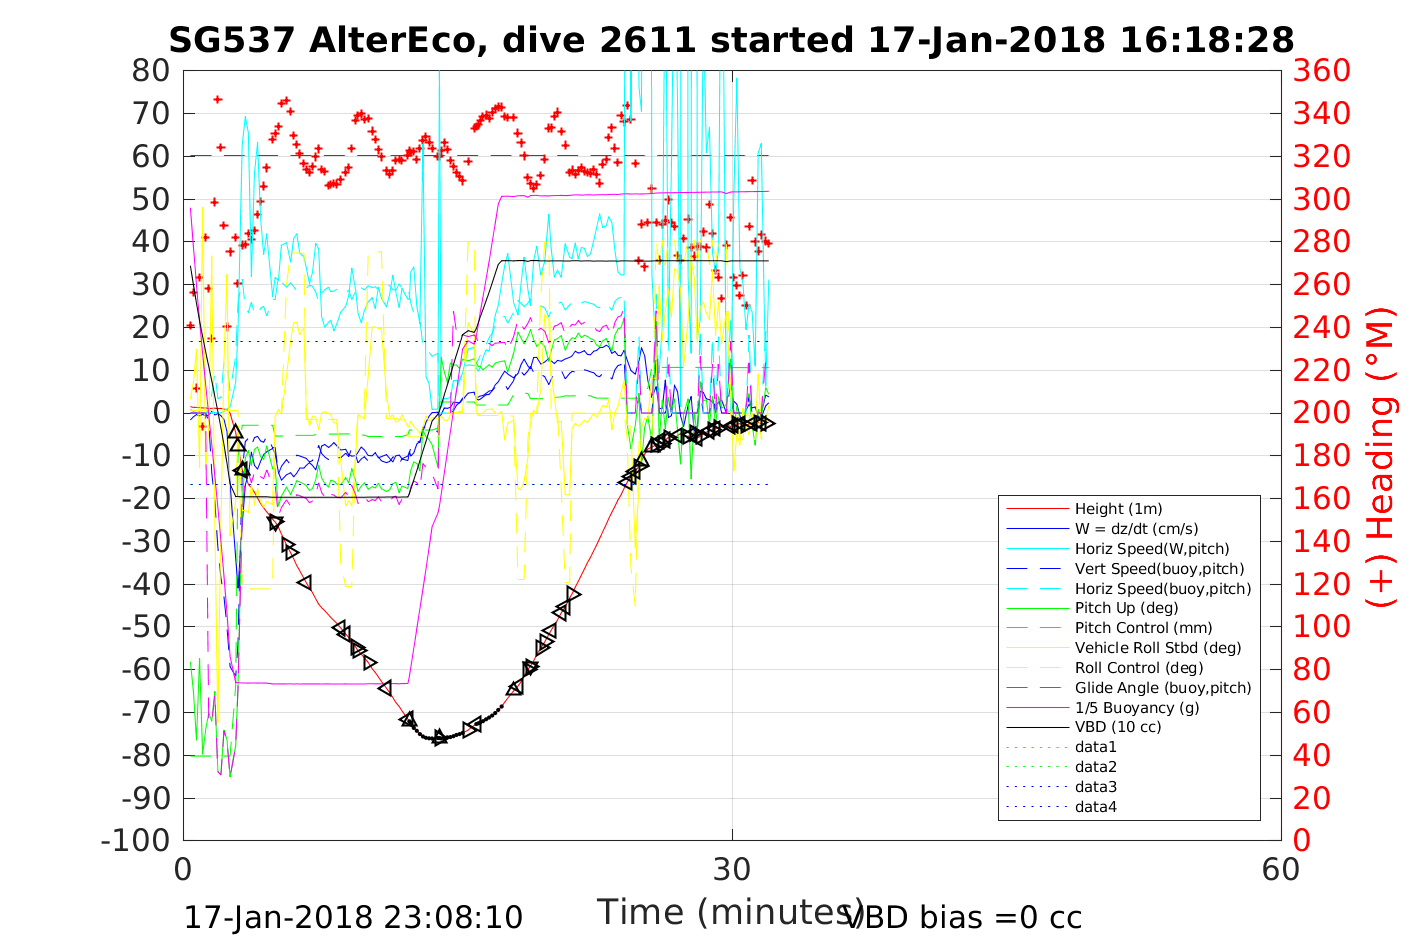Image resolution: width=1417 pixels, height=945 pixels.
Task: Click the red '120' heading tick label
Action: click(x=1321, y=584)
